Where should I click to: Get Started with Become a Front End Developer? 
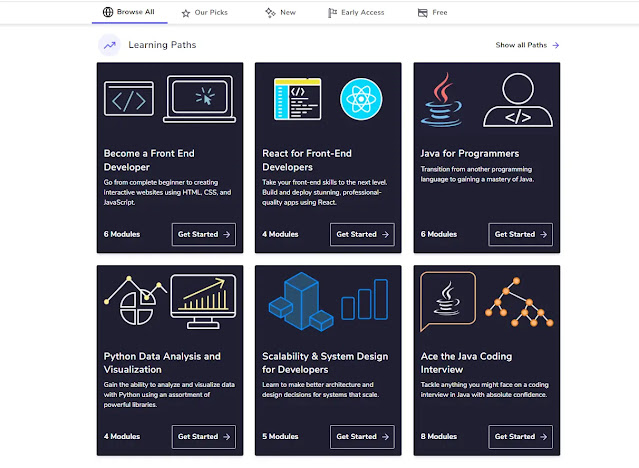click(204, 234)
